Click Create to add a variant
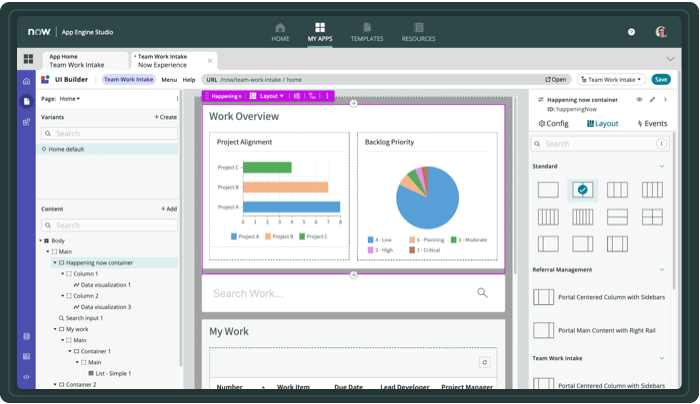 pos(165,117)
